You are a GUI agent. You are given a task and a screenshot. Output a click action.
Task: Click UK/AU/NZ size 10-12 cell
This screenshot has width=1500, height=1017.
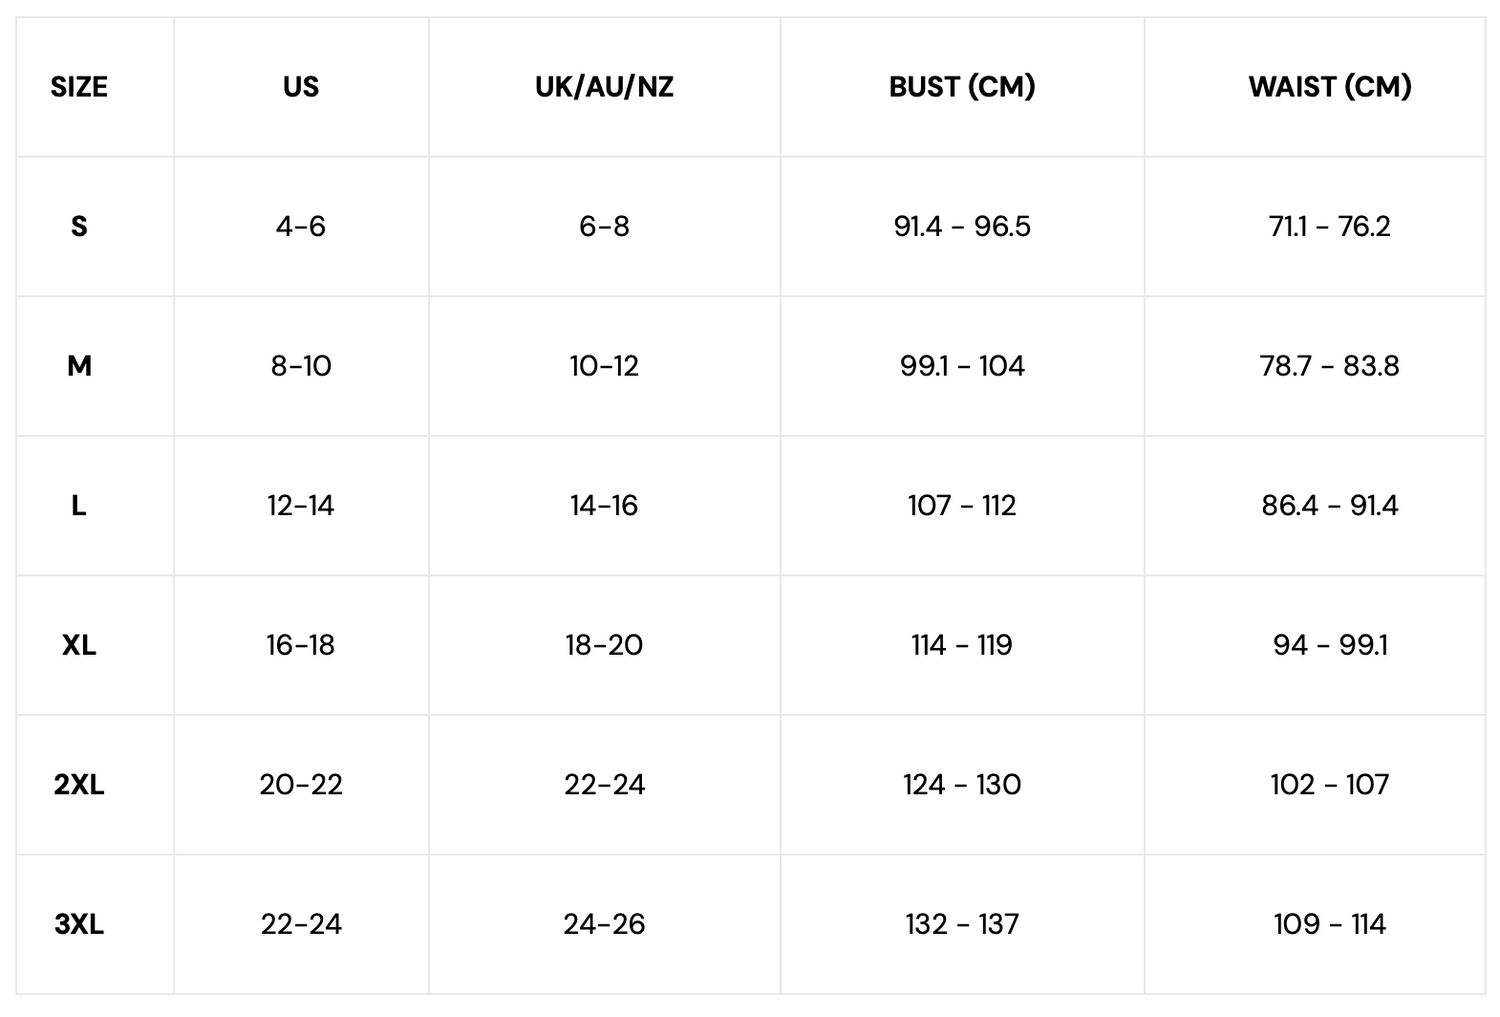604,366
